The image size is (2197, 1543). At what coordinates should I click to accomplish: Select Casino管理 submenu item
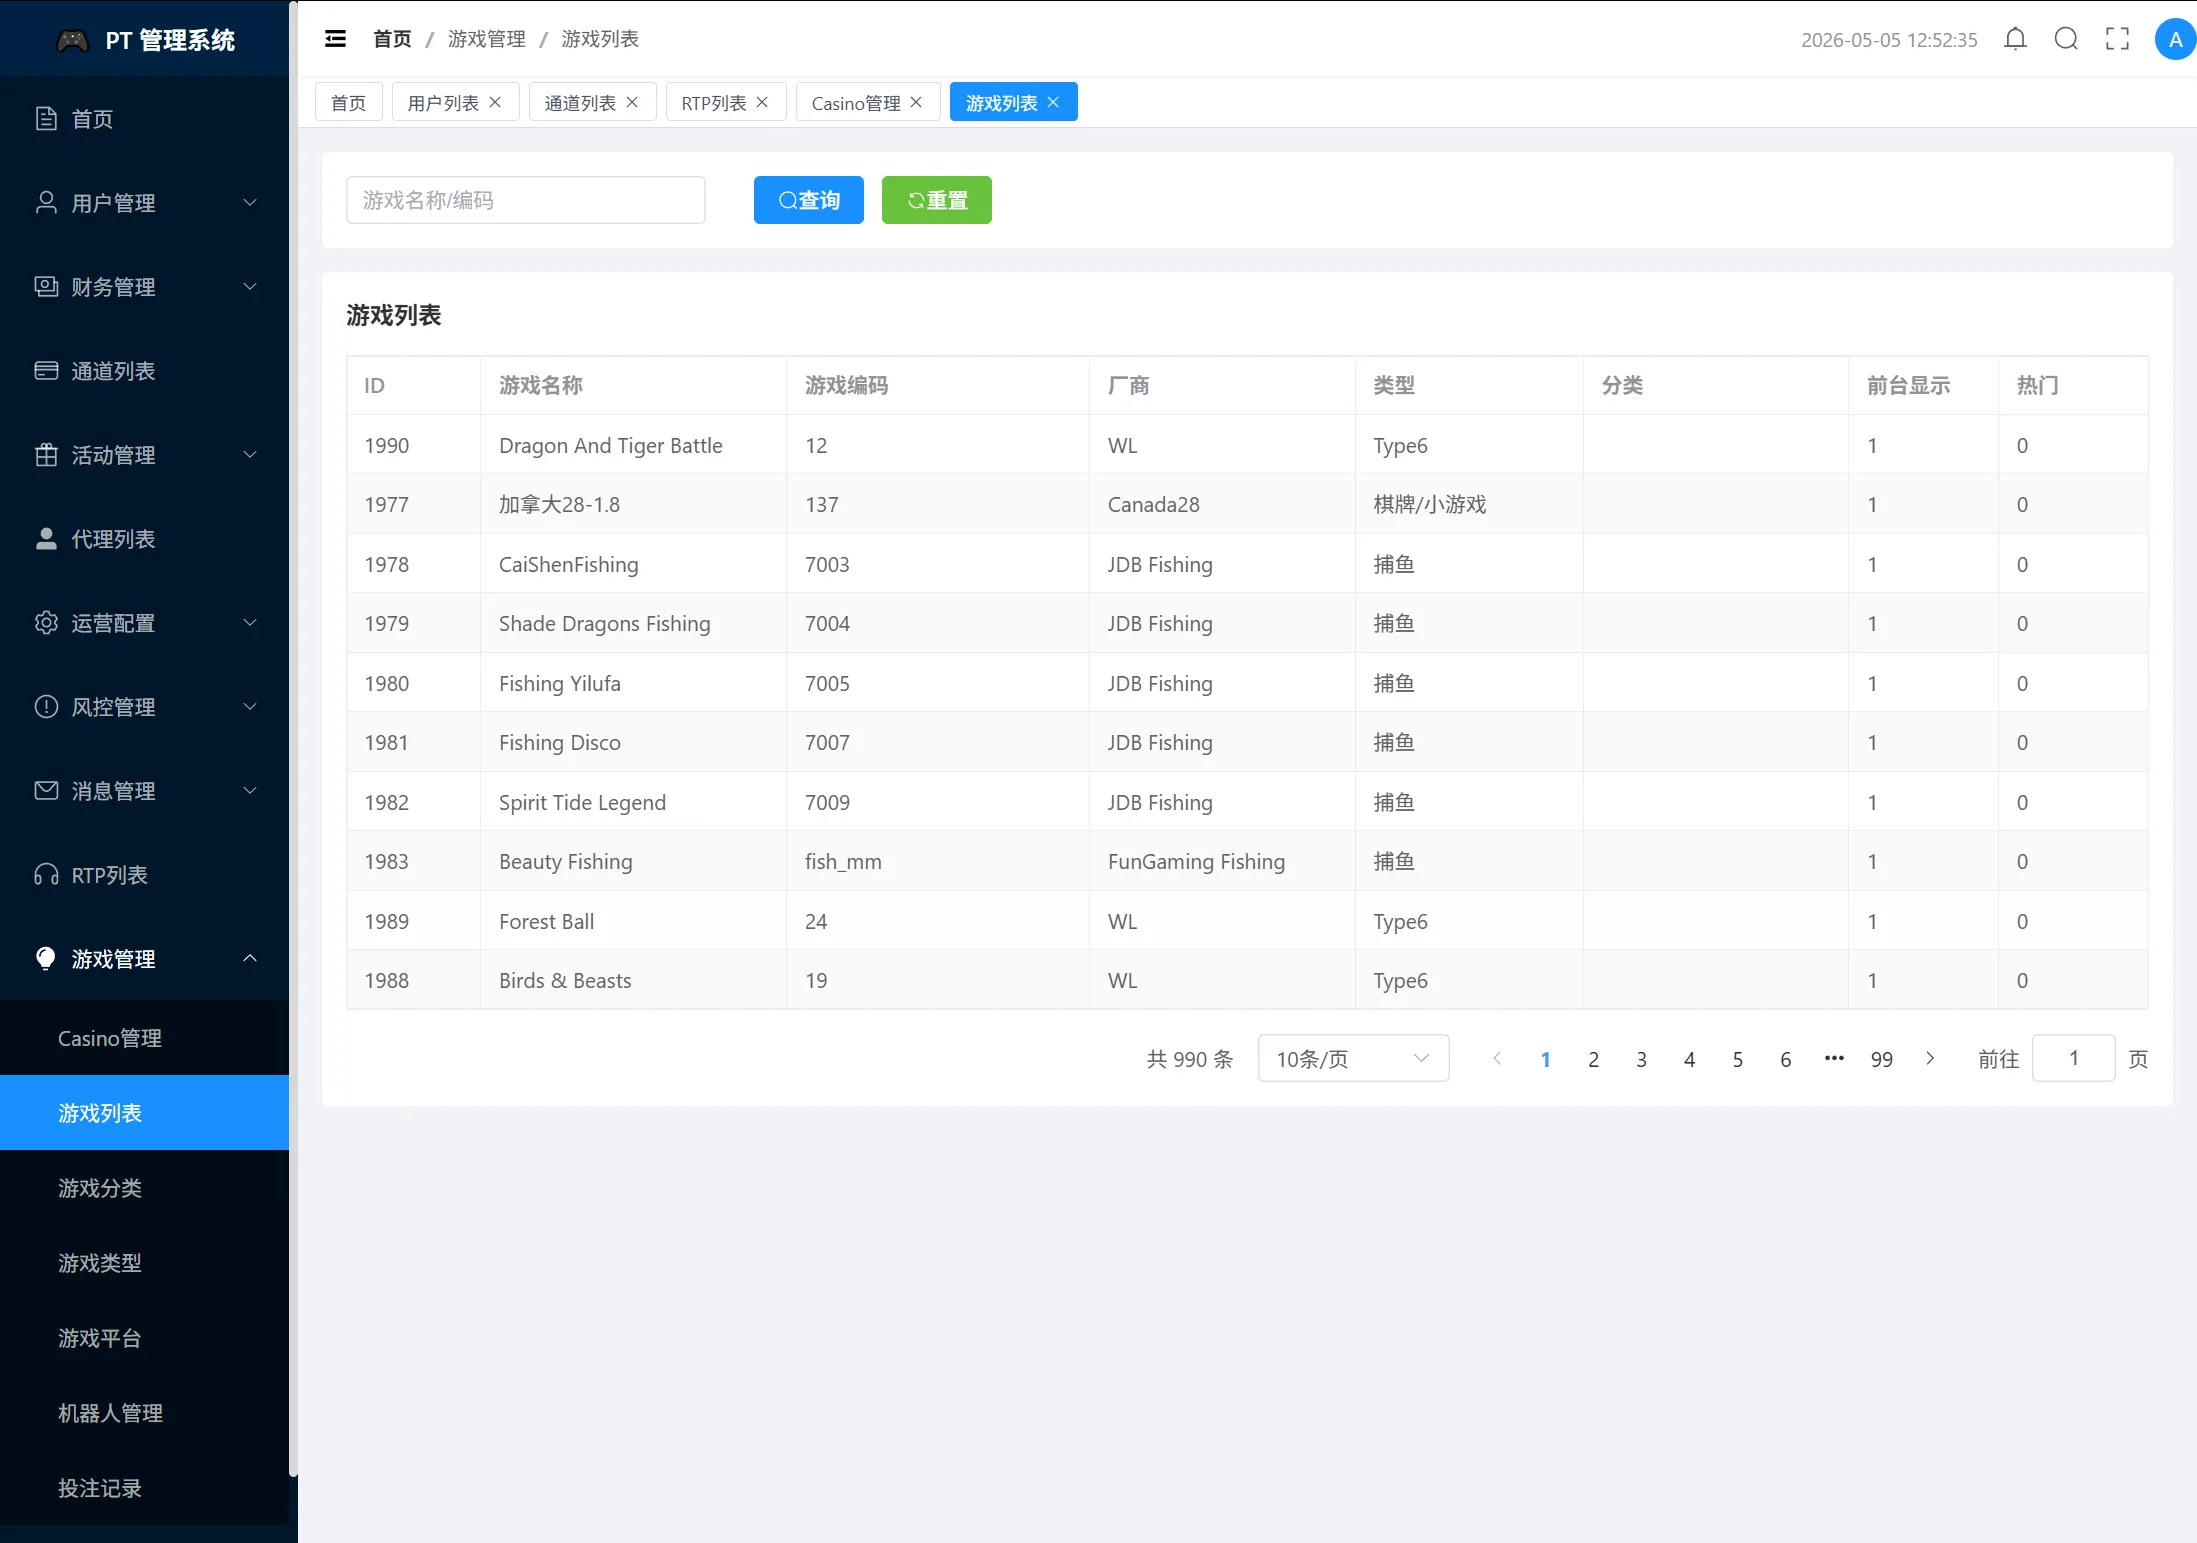(x=144, y=1038)
